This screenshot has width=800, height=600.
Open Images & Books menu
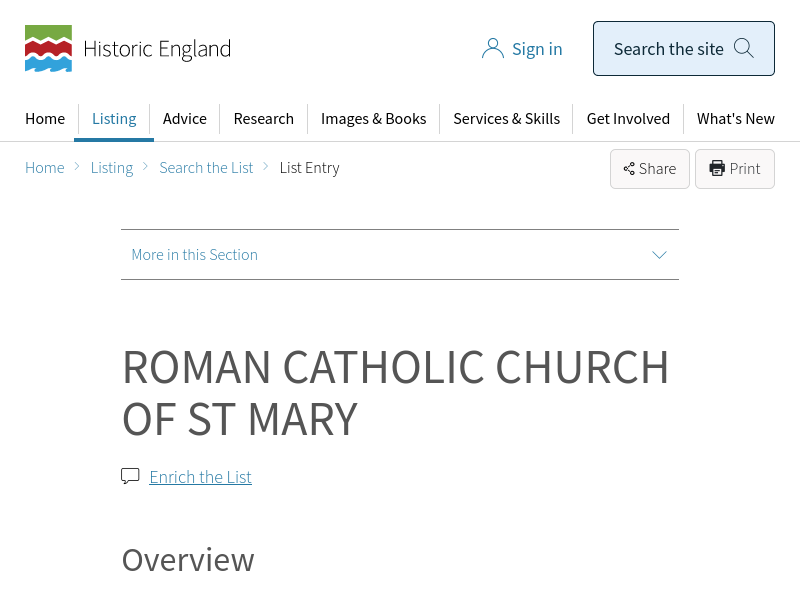click(x=373, y=119)
